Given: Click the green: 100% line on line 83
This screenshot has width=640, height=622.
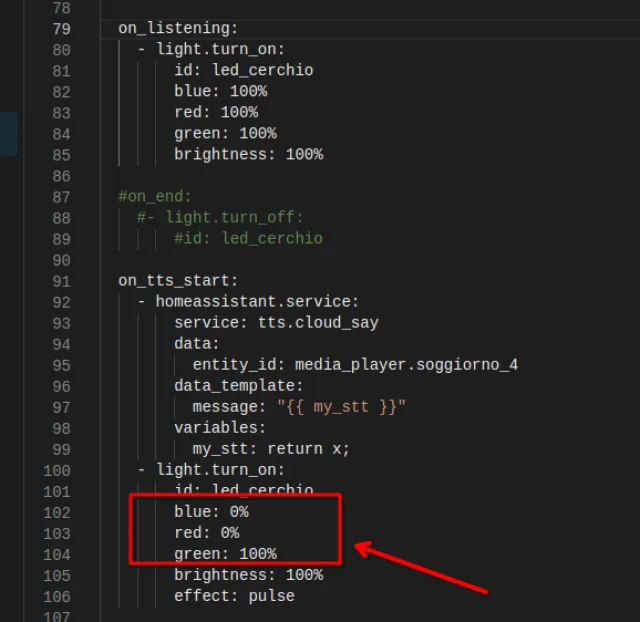Looking at the screenshot, I should [225, 133].
